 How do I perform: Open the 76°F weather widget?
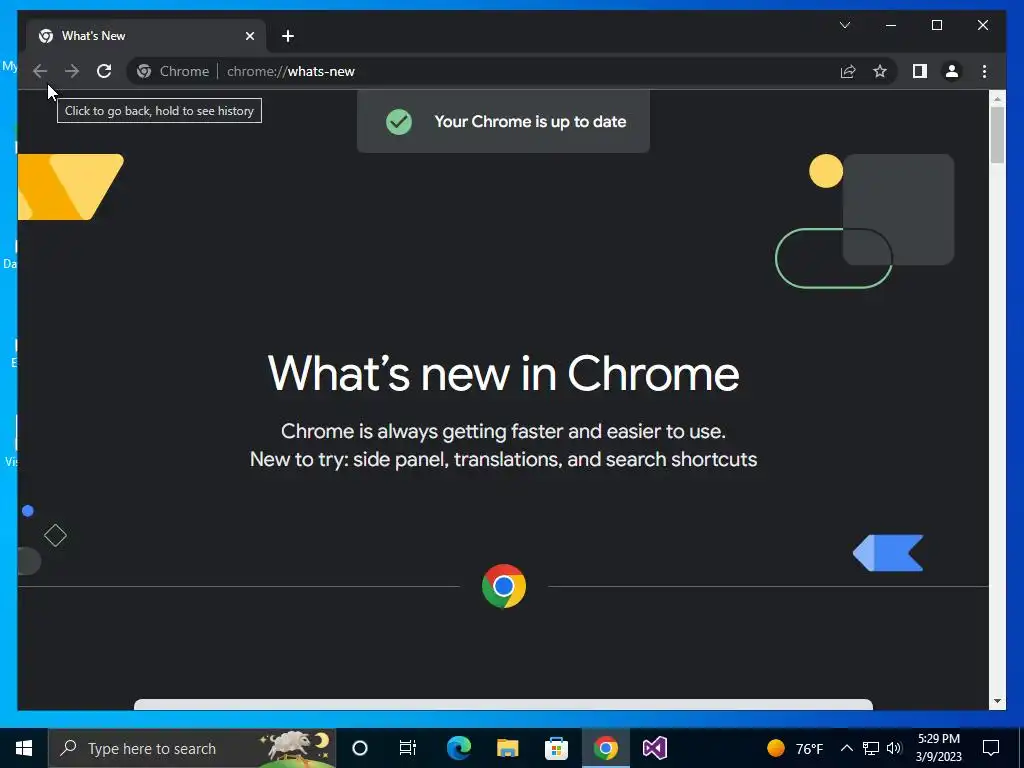click(795, 748)
